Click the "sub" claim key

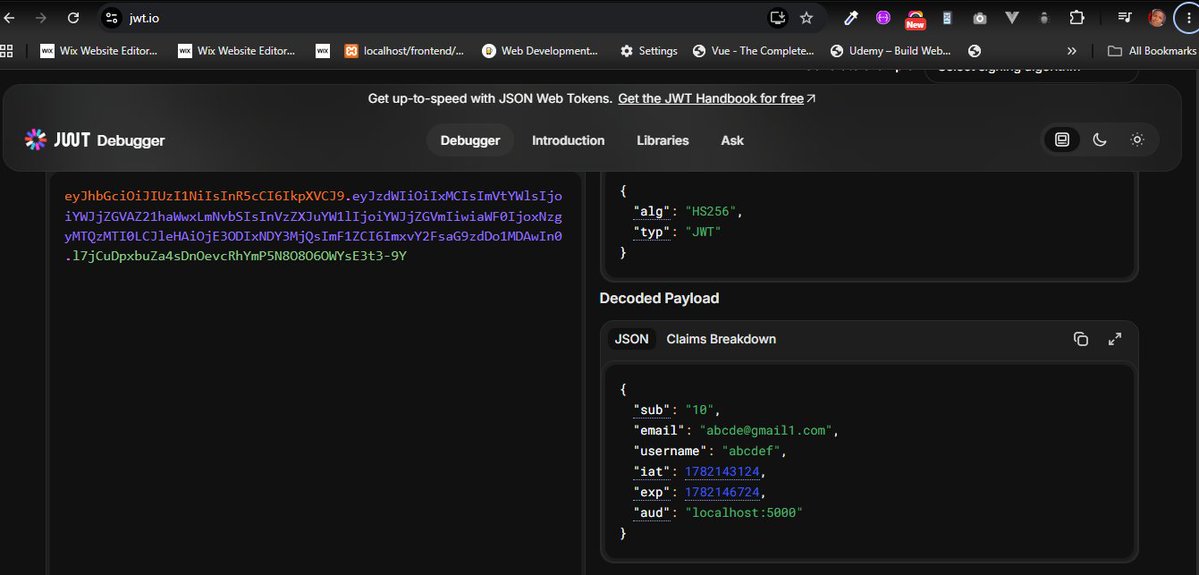click(652, 410)
